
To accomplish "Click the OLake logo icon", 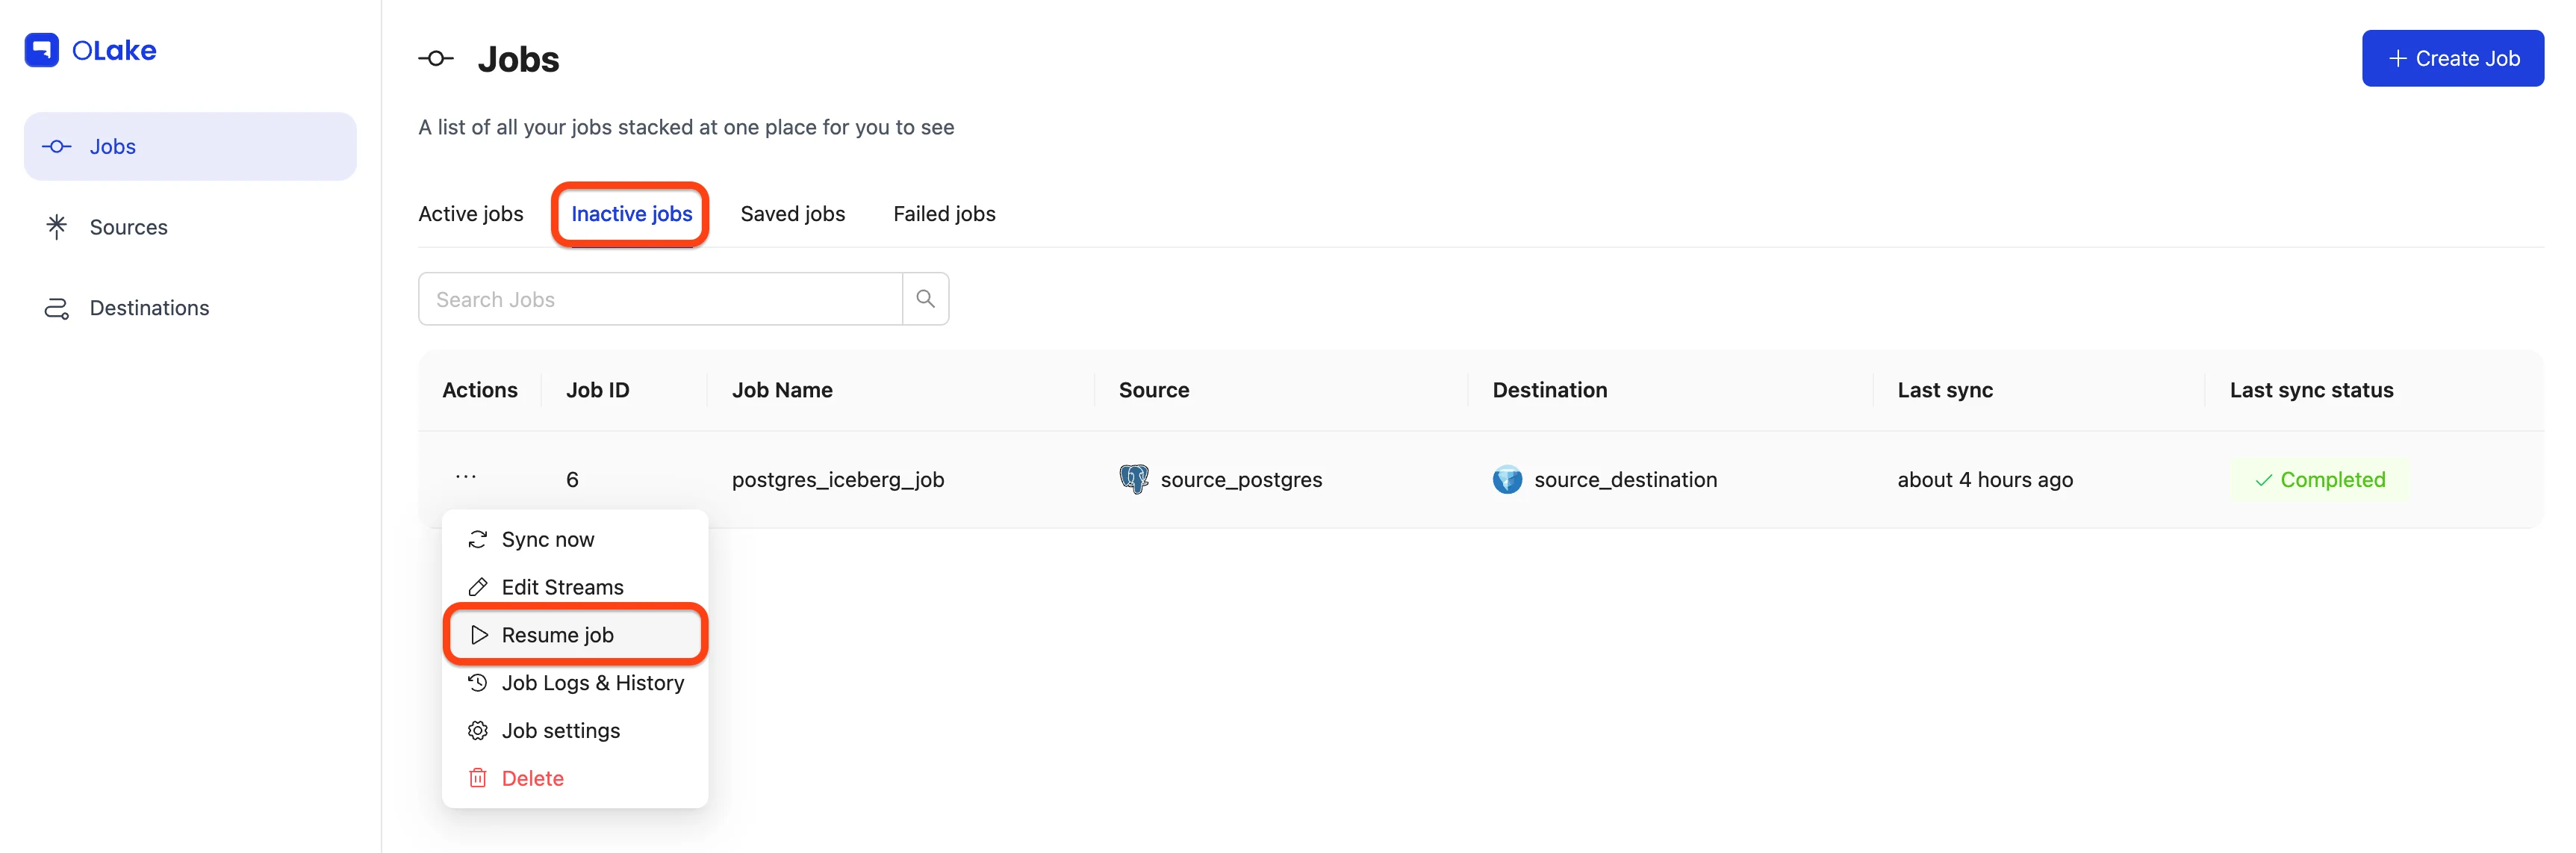I will (42, 50).
